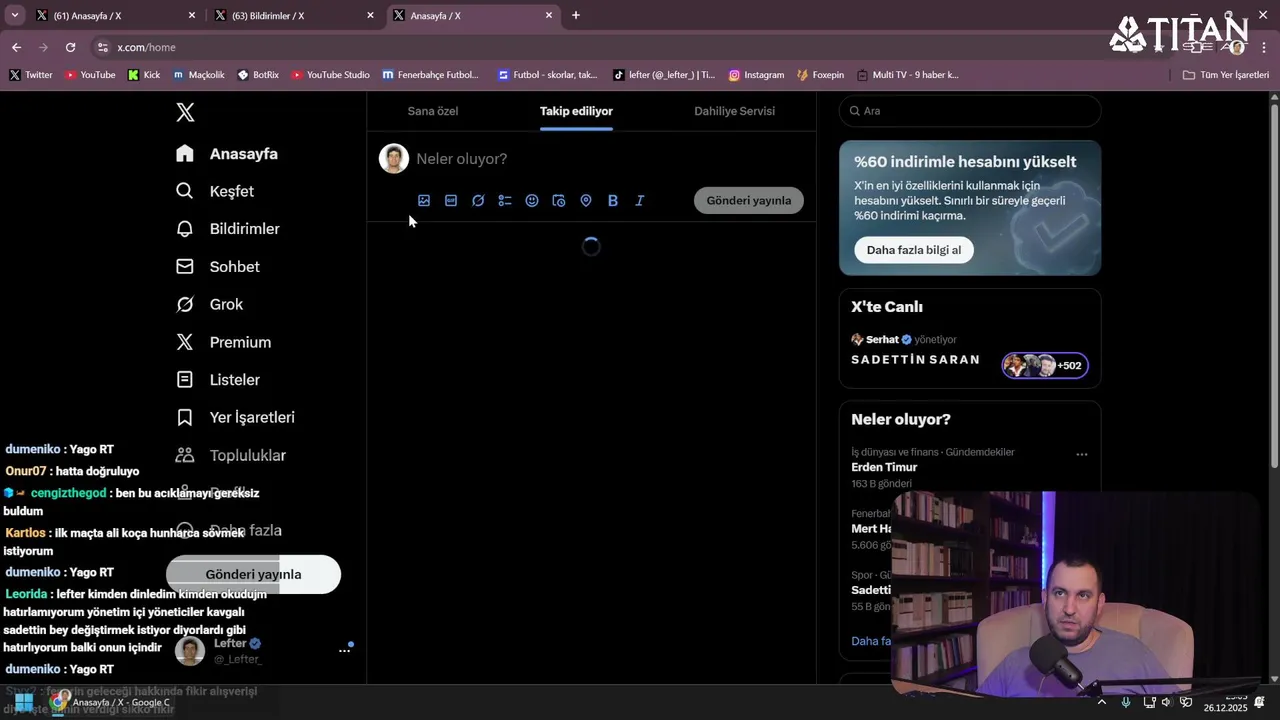Screen dimensions: 1280x720
Task: Open emoji picker in composer
Action: coord(532,201)
